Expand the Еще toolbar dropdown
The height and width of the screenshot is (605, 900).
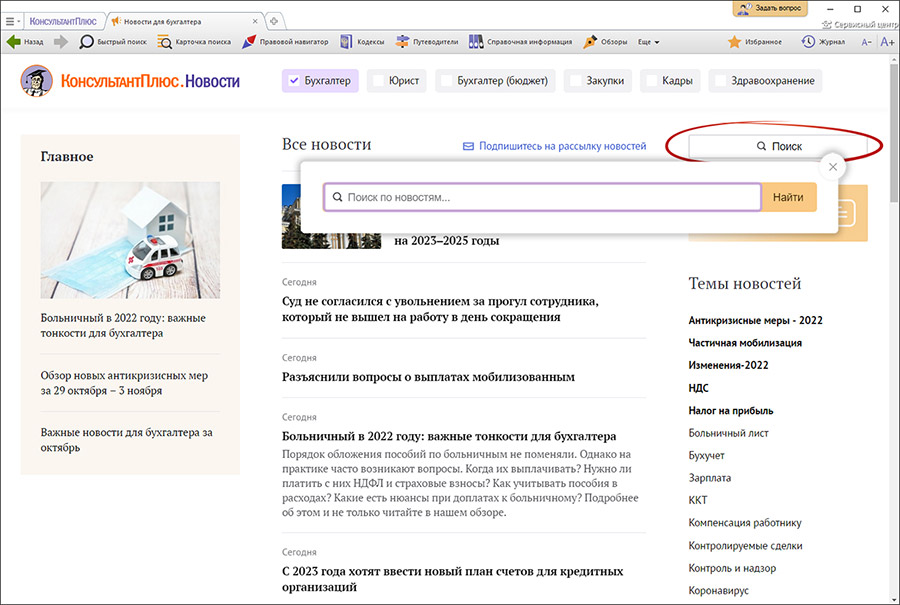tap(649, 42)
